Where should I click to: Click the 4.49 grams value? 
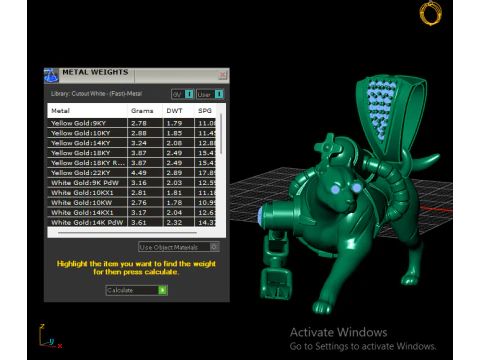139,173
